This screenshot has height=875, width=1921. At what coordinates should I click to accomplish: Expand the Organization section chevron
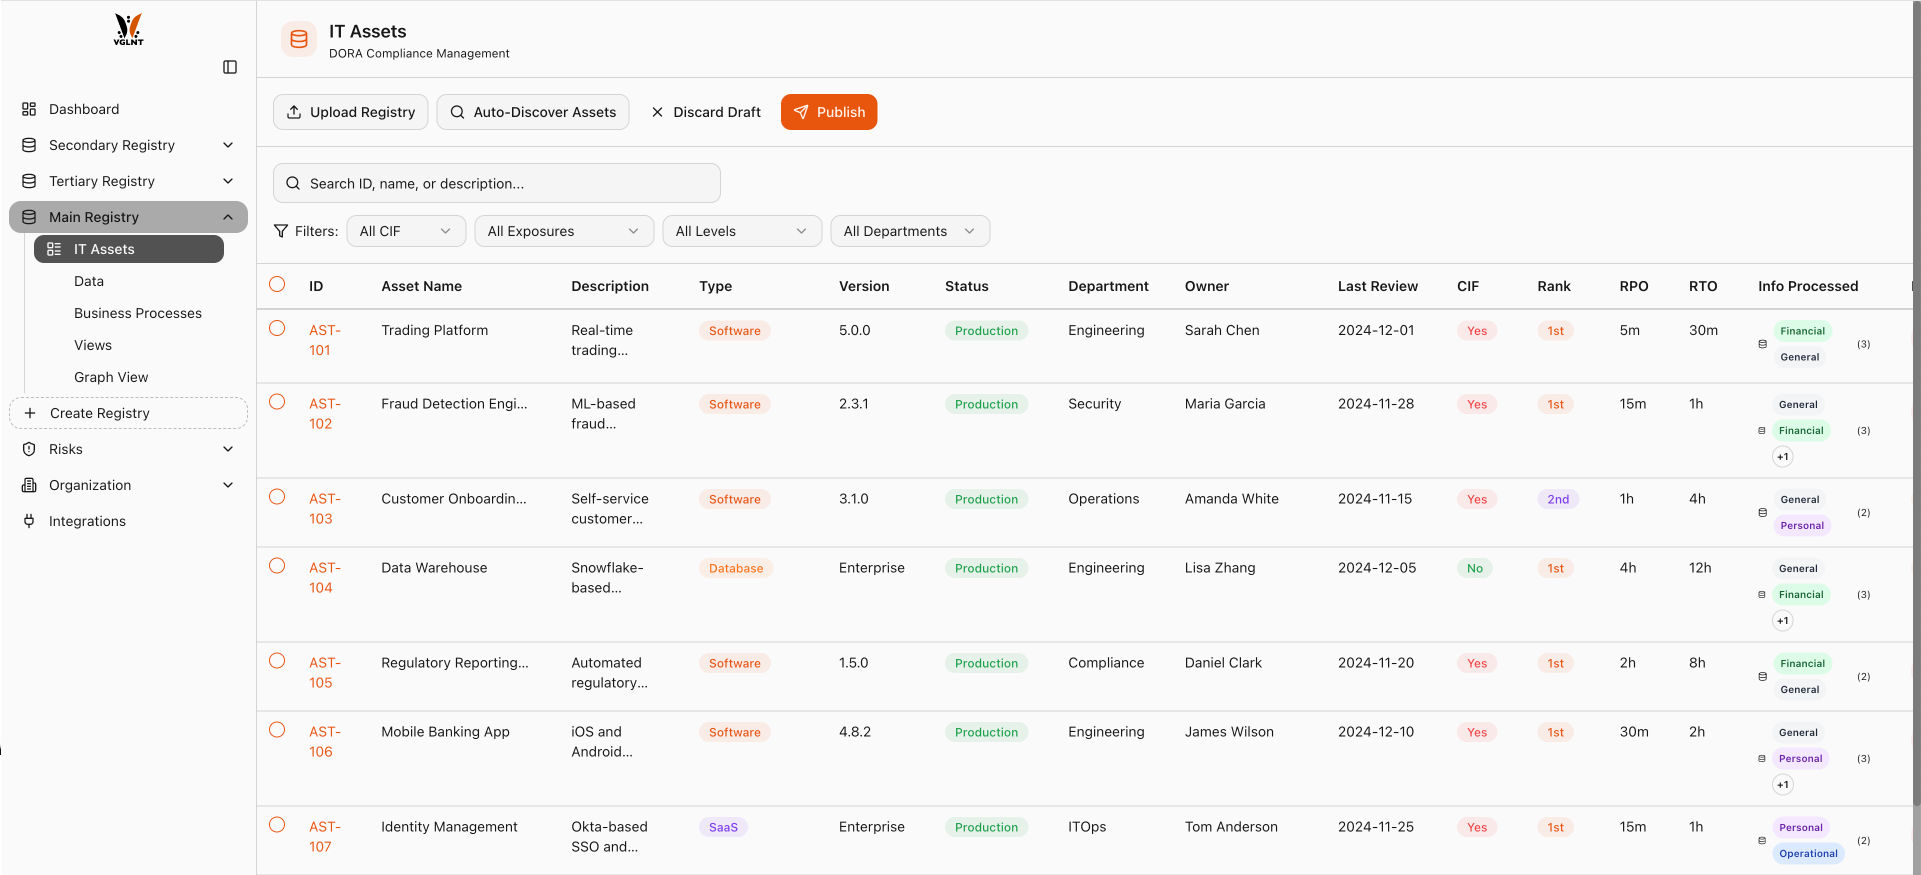pyautogui.click(x=228, y=485)
